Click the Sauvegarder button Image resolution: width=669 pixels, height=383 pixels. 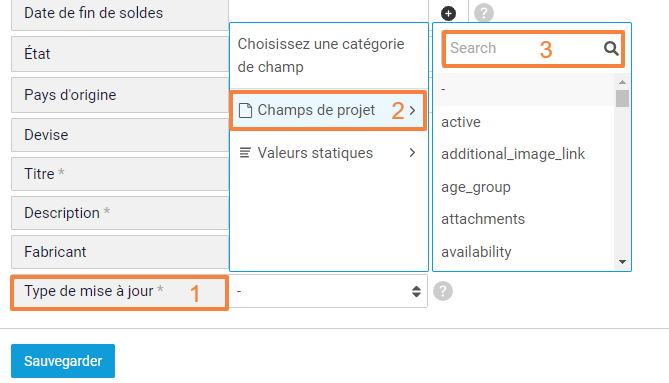click(63, 361)
